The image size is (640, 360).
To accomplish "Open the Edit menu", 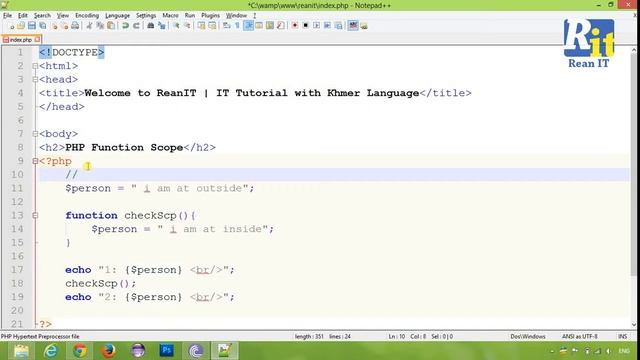I will pyautogui.click(x=22, y=16).
